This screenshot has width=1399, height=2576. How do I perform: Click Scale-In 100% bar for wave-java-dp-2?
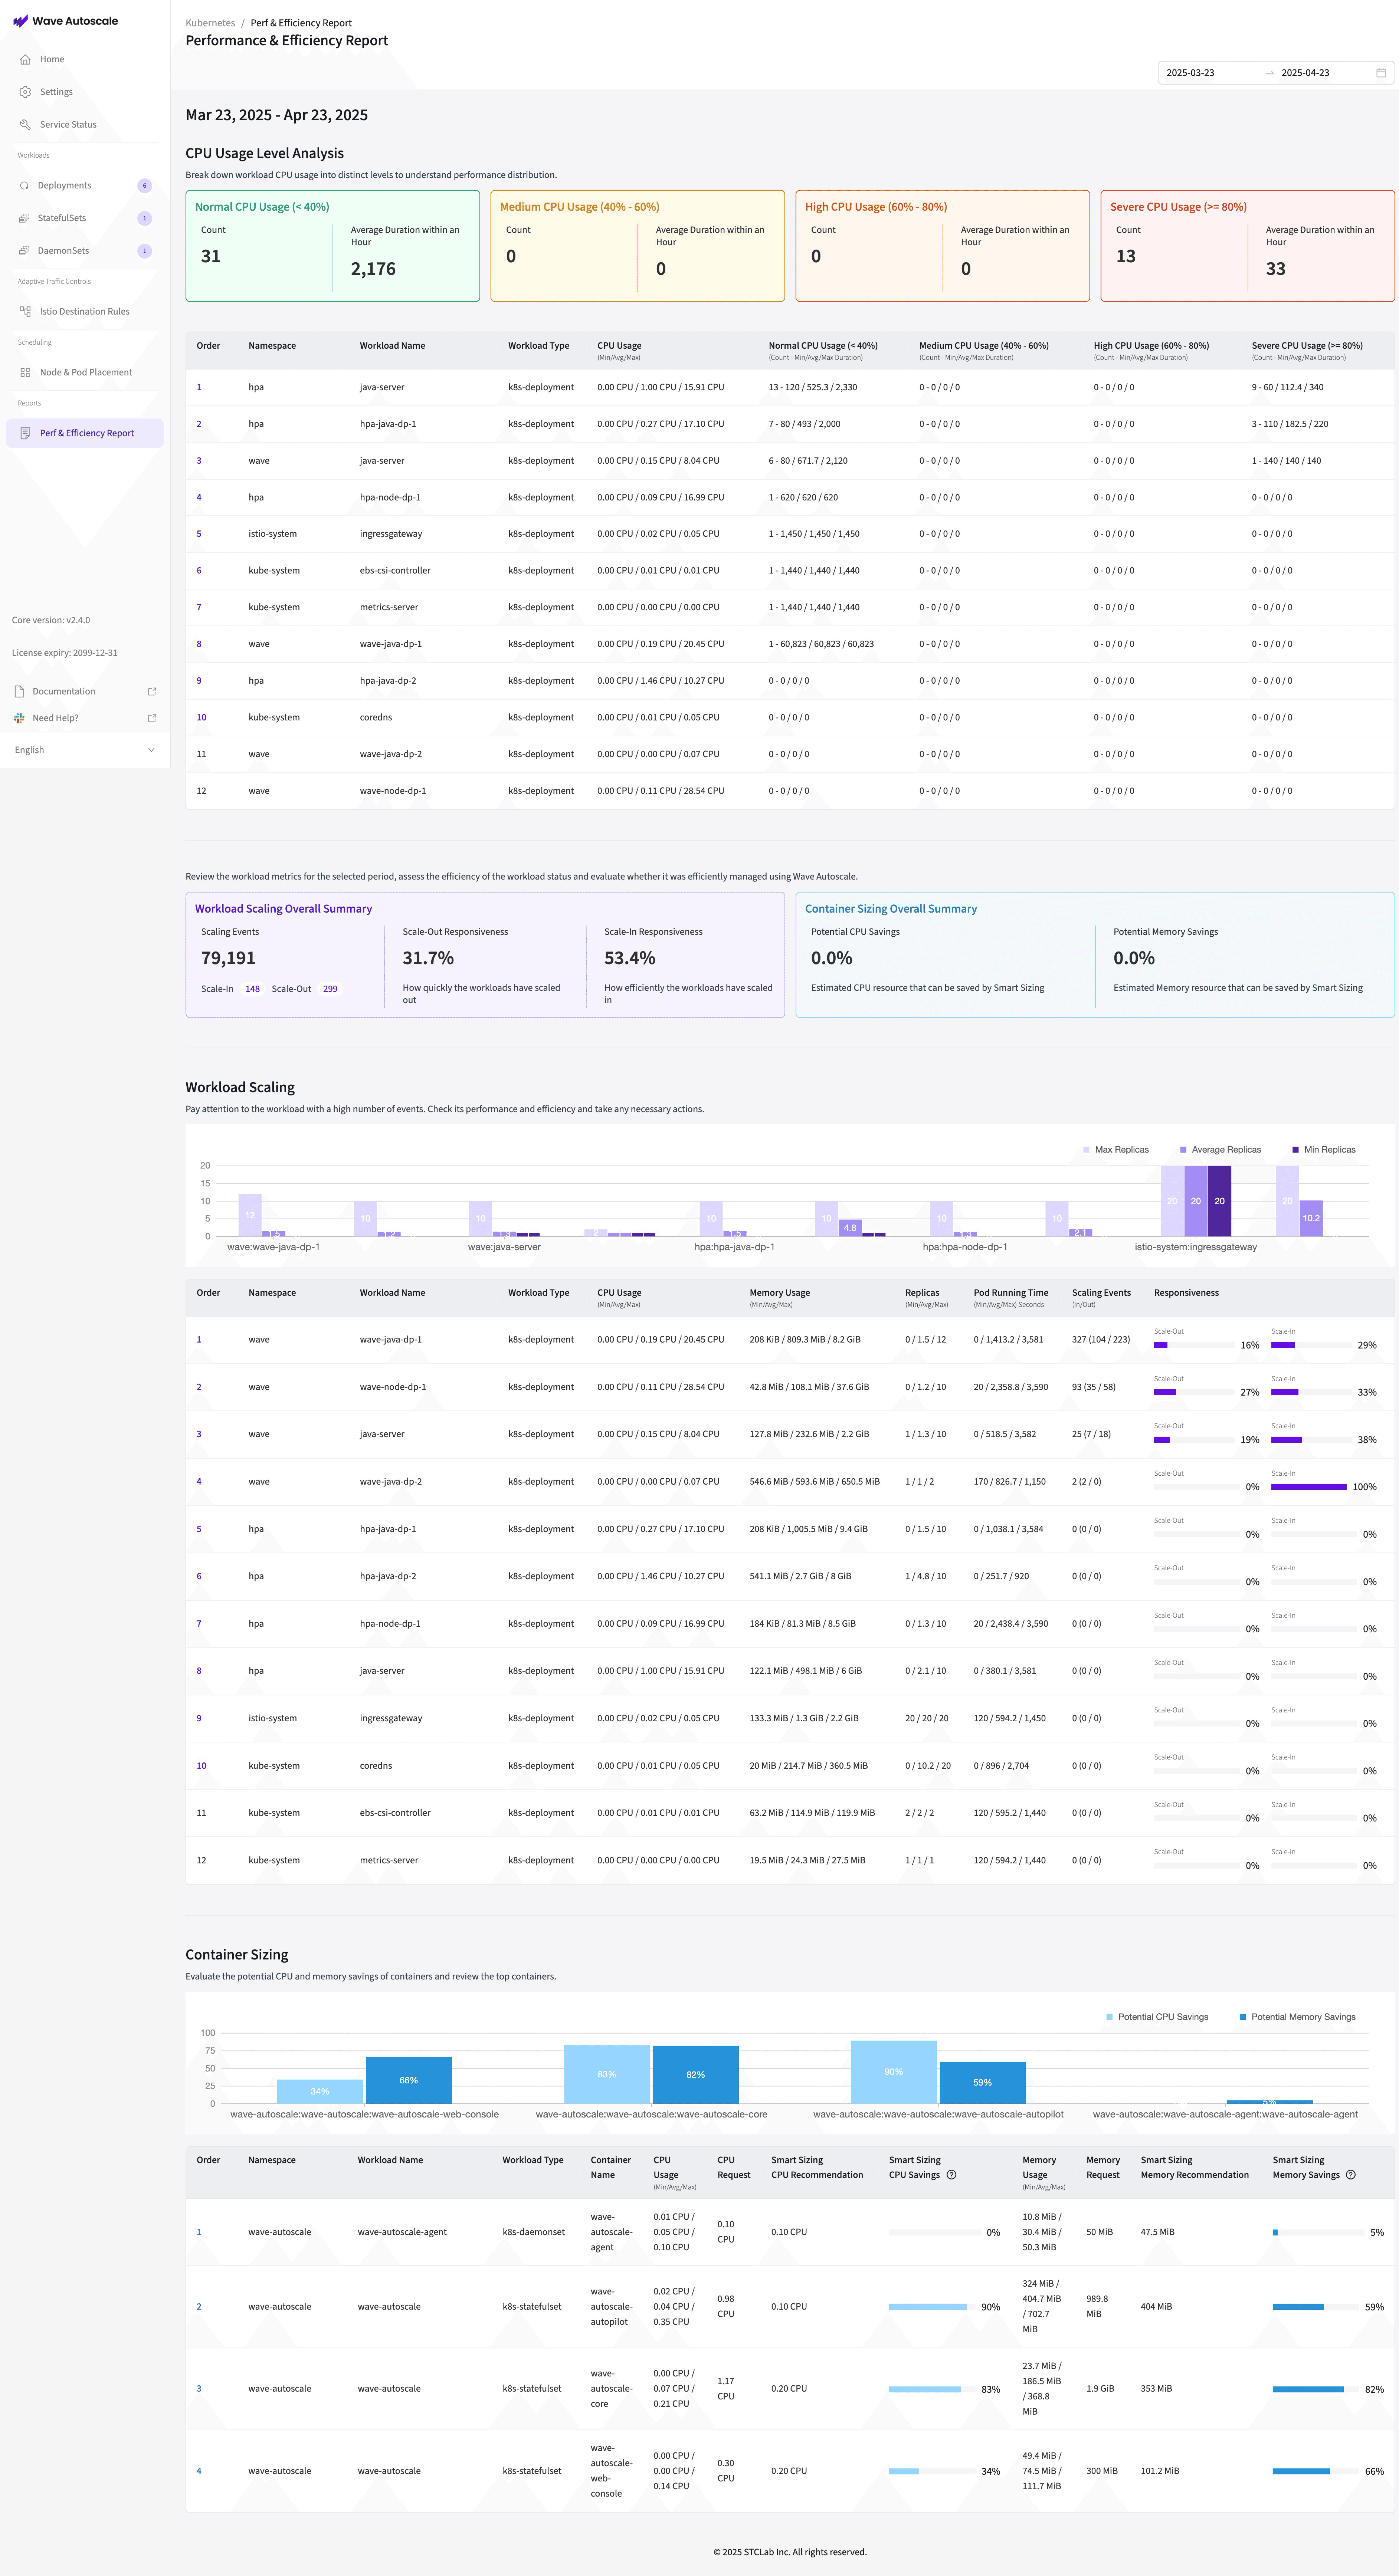tap(1309, 1487)
